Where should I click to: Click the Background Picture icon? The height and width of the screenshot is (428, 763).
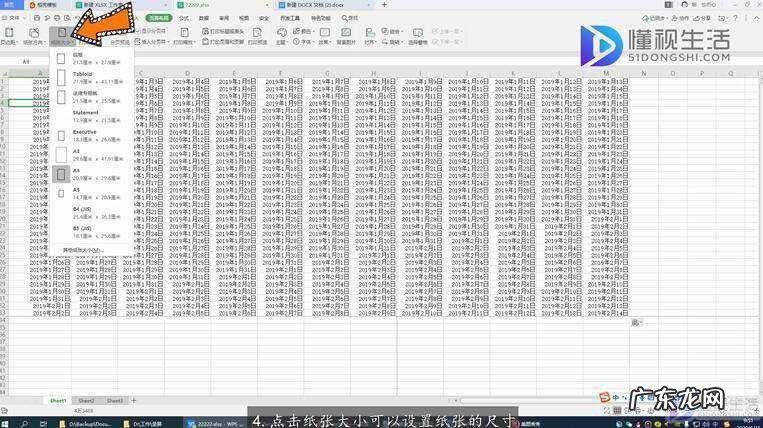pos(346,36)
